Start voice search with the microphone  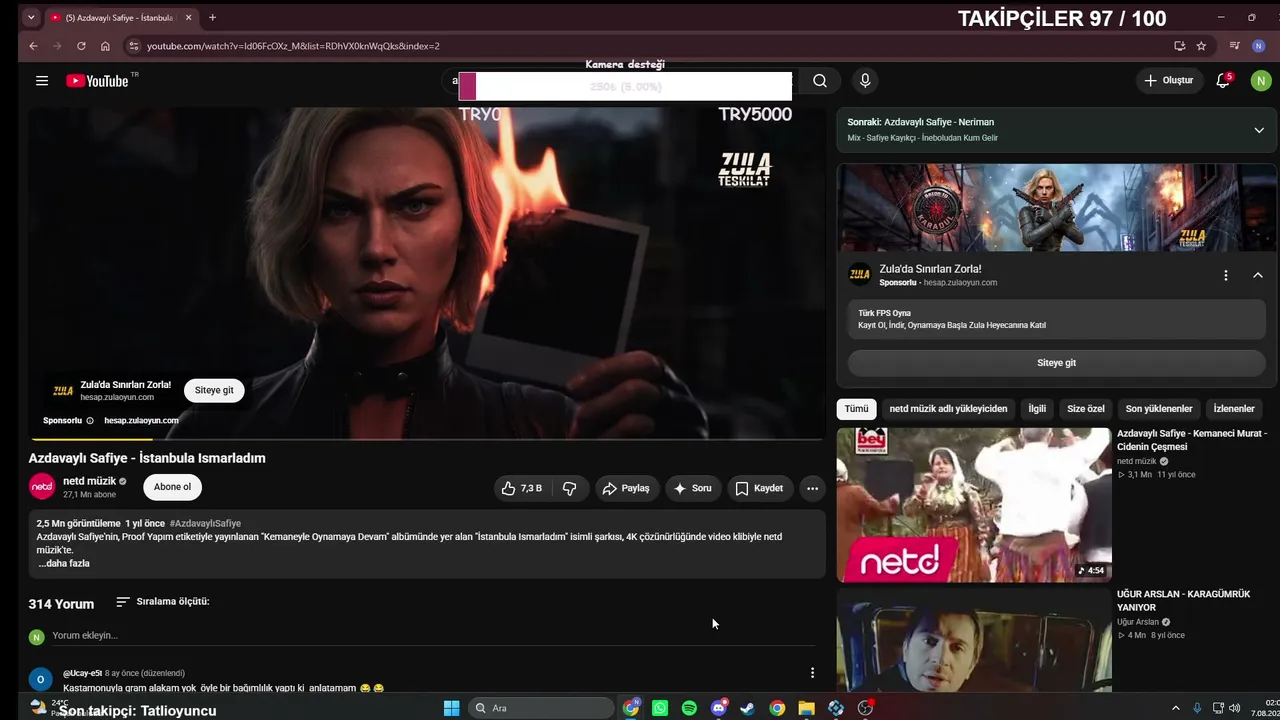click(x=865, y=81)
